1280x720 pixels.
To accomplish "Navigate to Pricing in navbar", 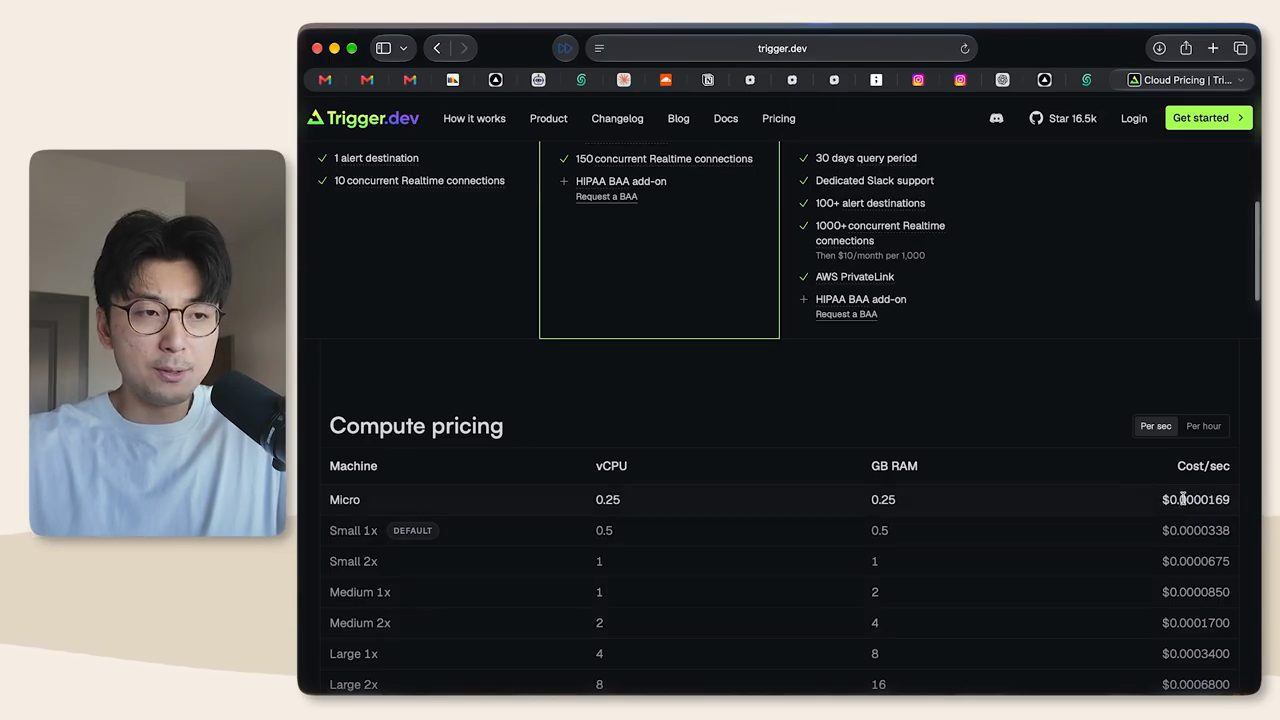I will click(778, 118).
